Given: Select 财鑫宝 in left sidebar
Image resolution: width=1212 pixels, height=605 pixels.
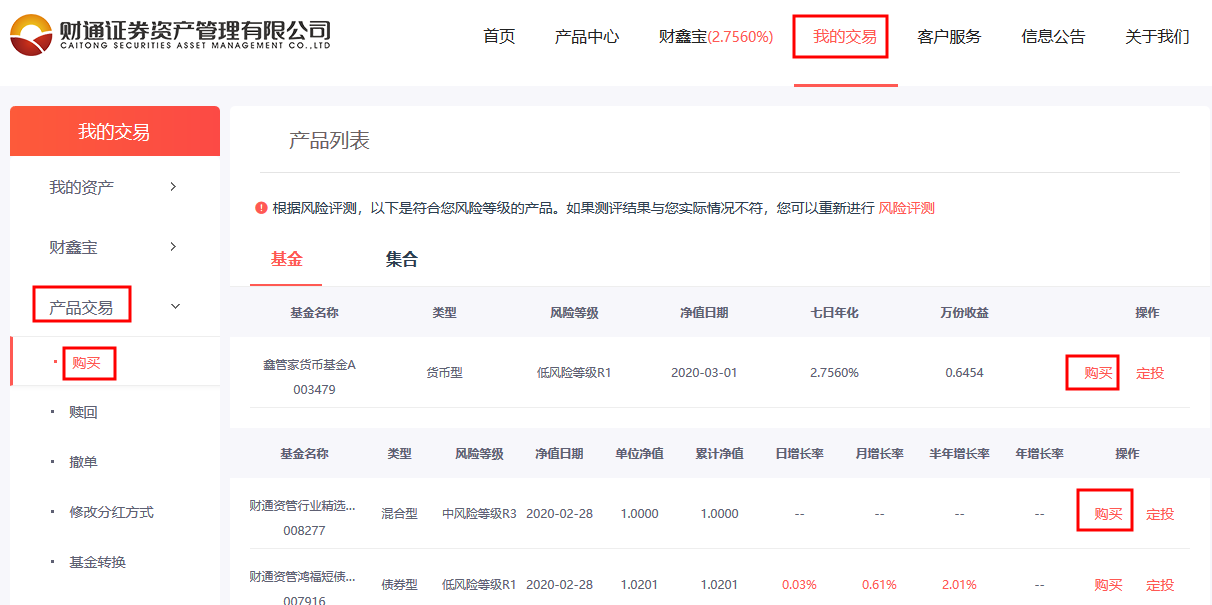Looking at the screenshot, I should point(74,247).
